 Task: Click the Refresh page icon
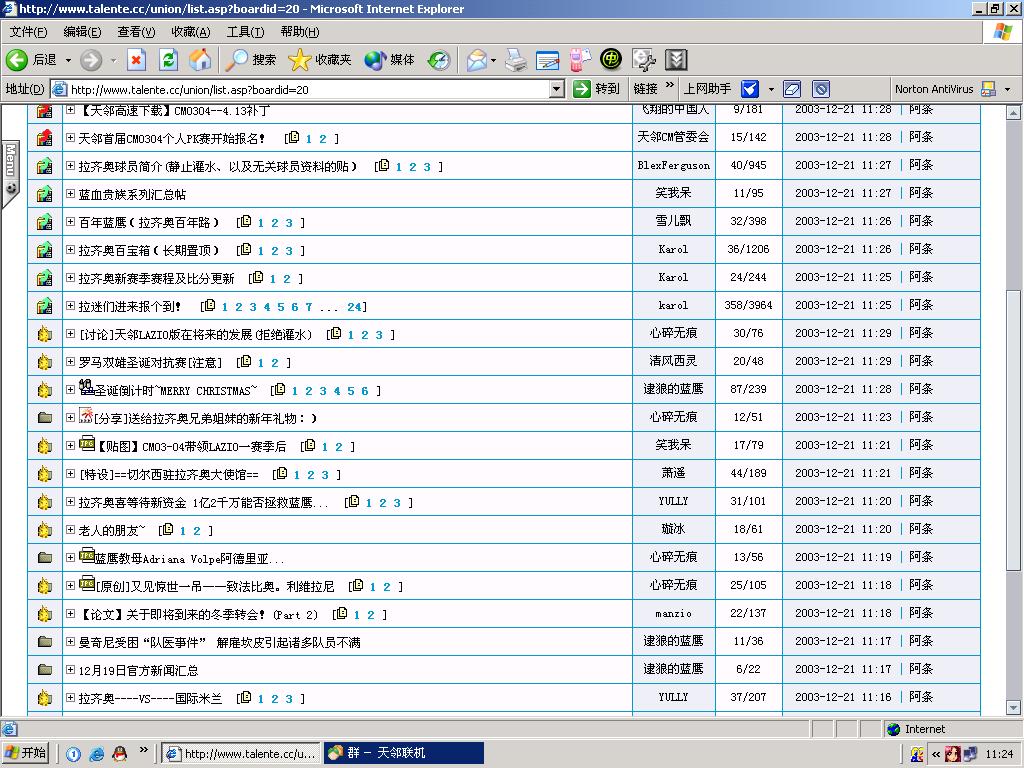[168, 60]
